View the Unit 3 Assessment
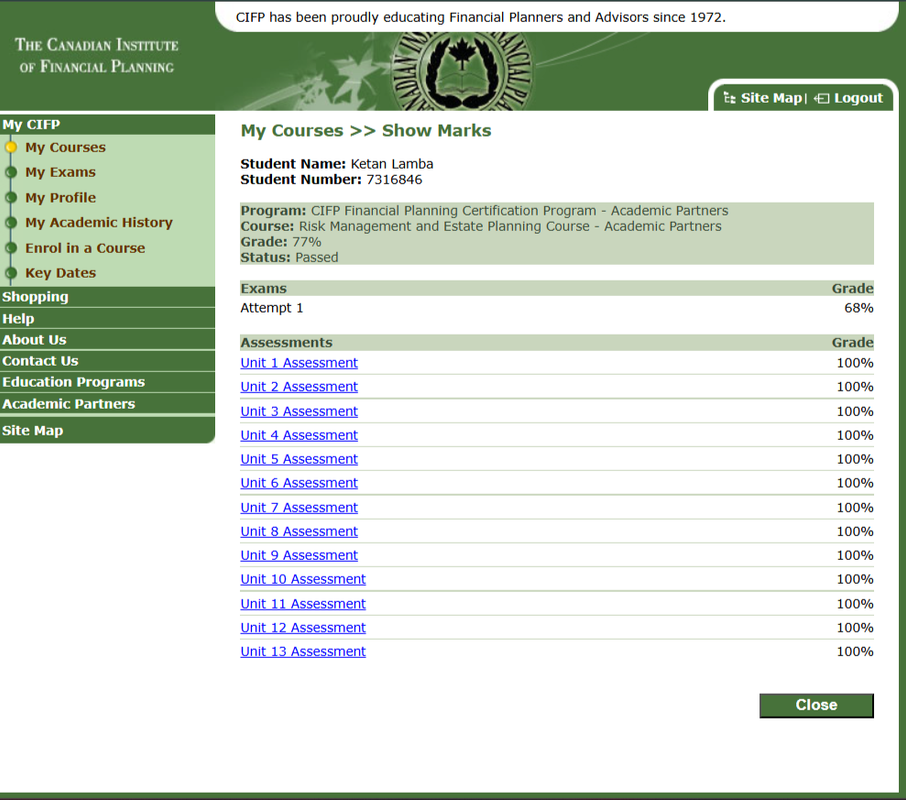Viewport: 906px width, 800px height. pyautogui.click(x=299, y=411)
